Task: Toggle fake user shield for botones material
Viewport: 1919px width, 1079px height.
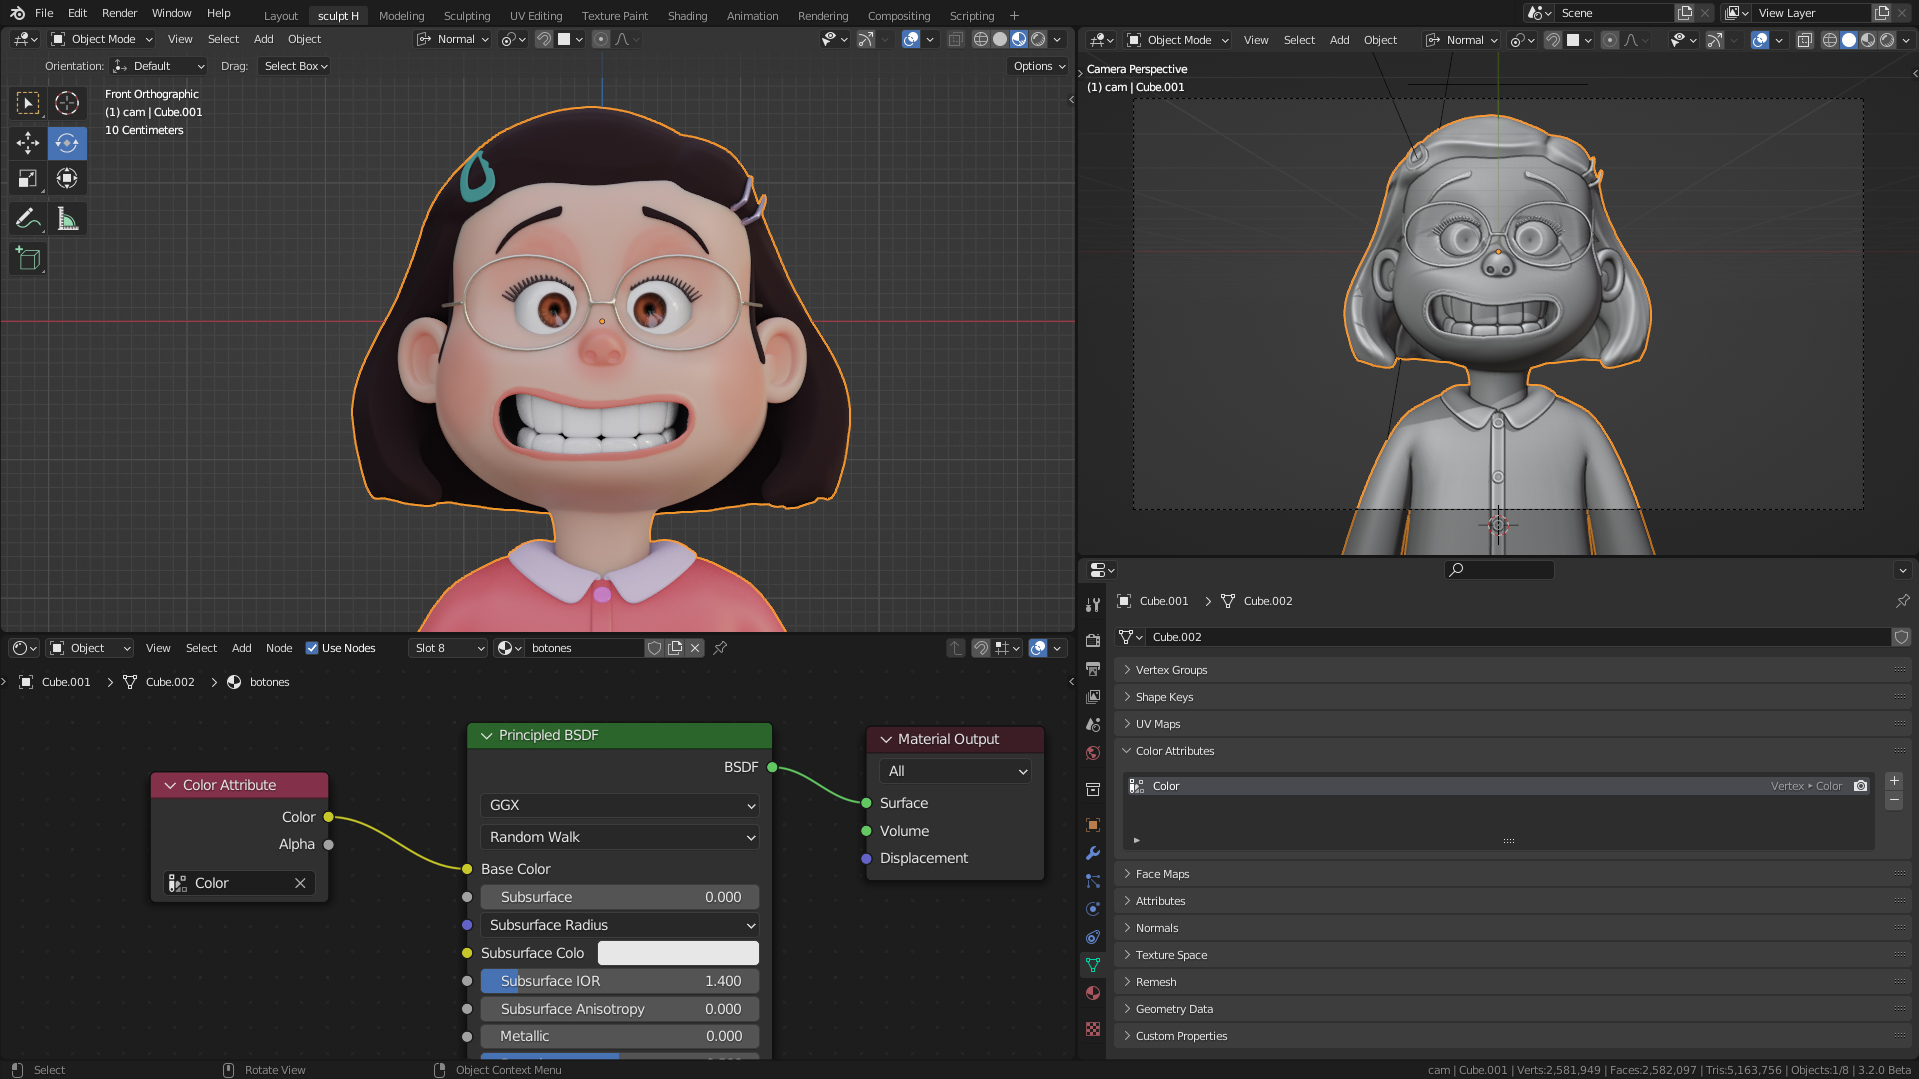Action: pos(654,648)
